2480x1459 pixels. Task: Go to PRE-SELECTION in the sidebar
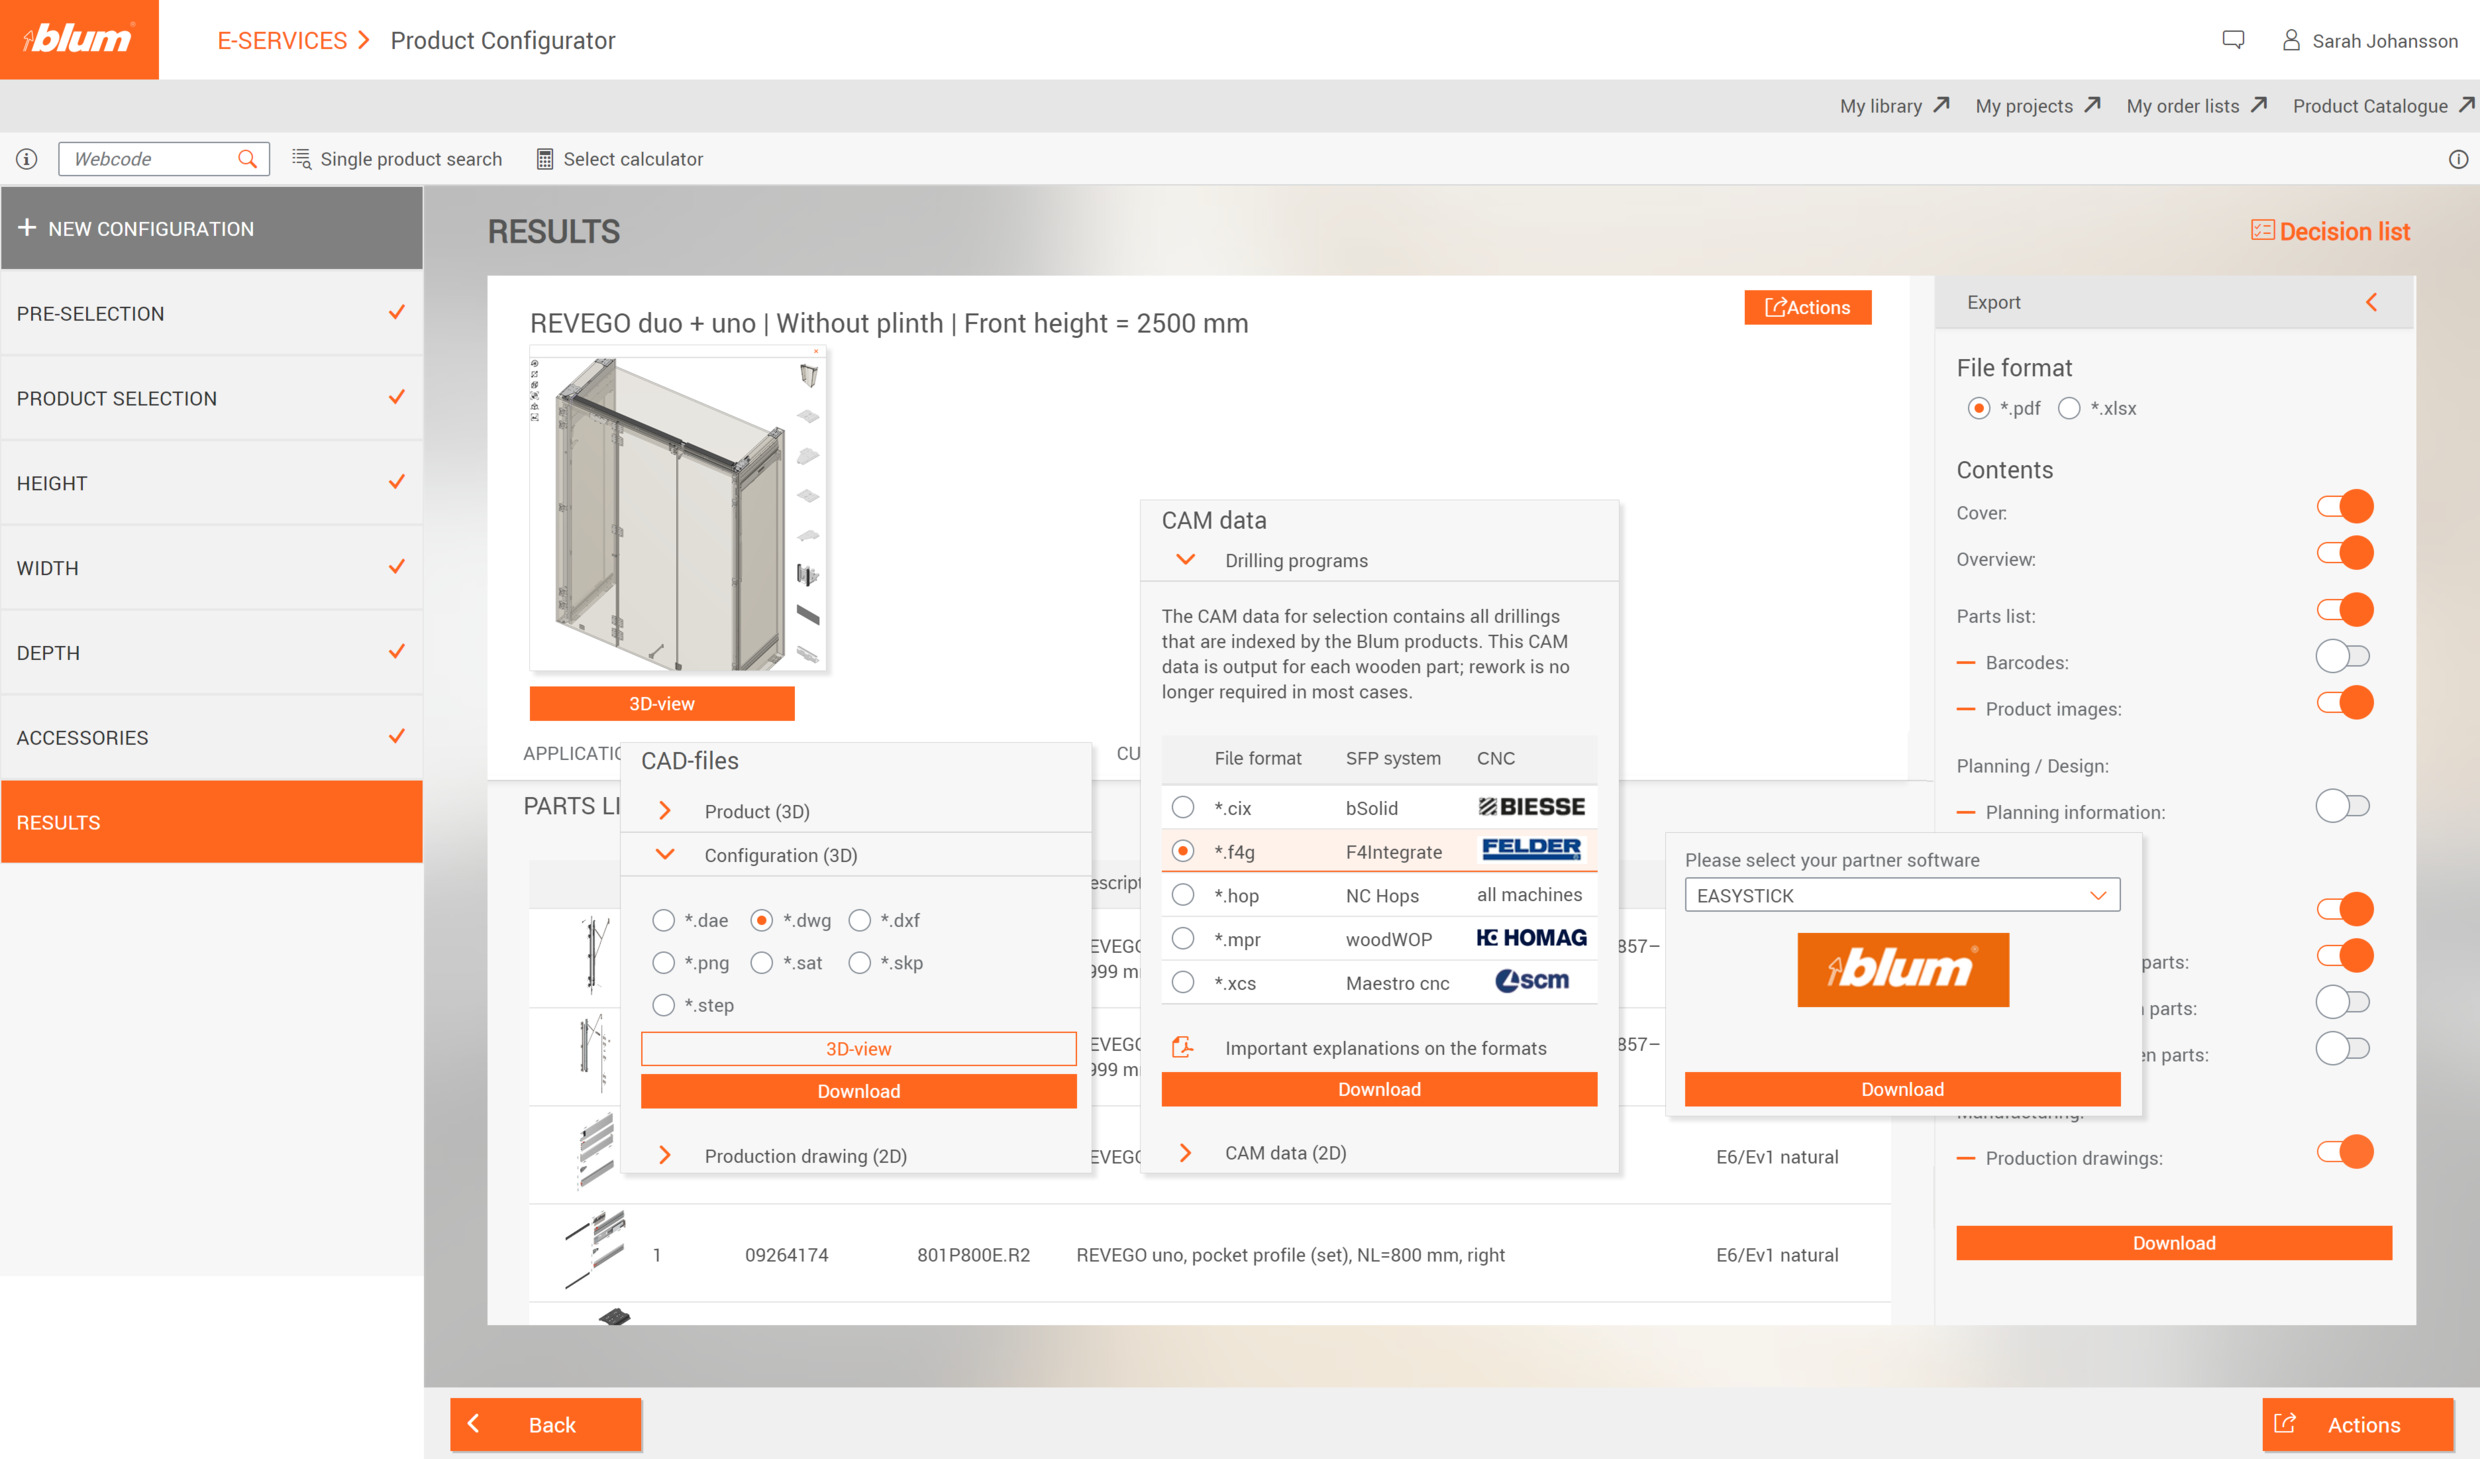(211, 313)
